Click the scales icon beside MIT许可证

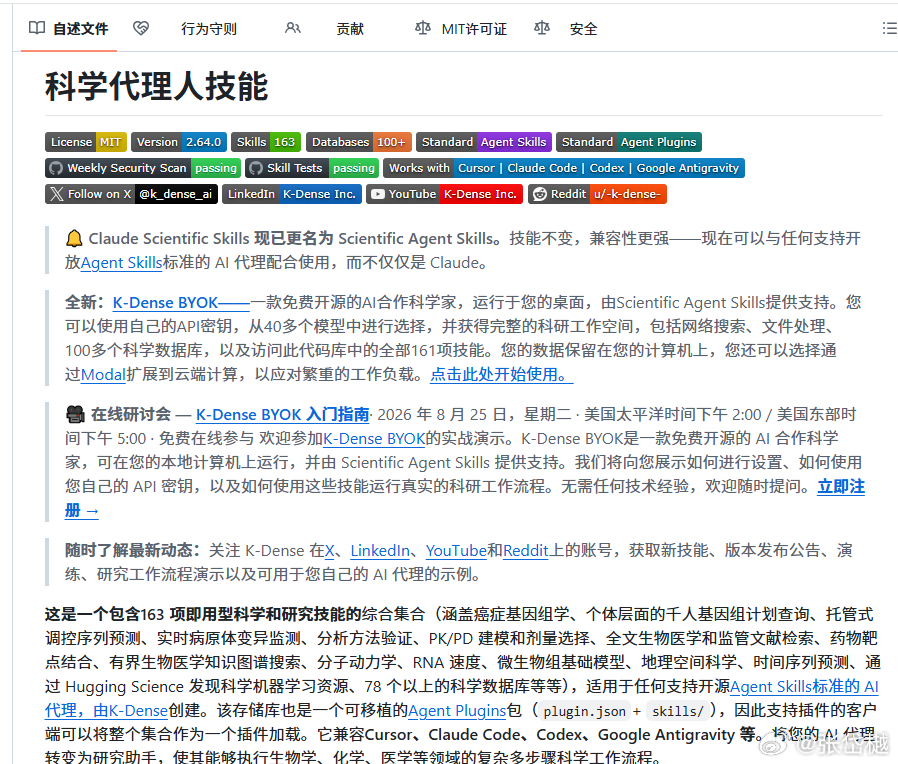point(423,28)
